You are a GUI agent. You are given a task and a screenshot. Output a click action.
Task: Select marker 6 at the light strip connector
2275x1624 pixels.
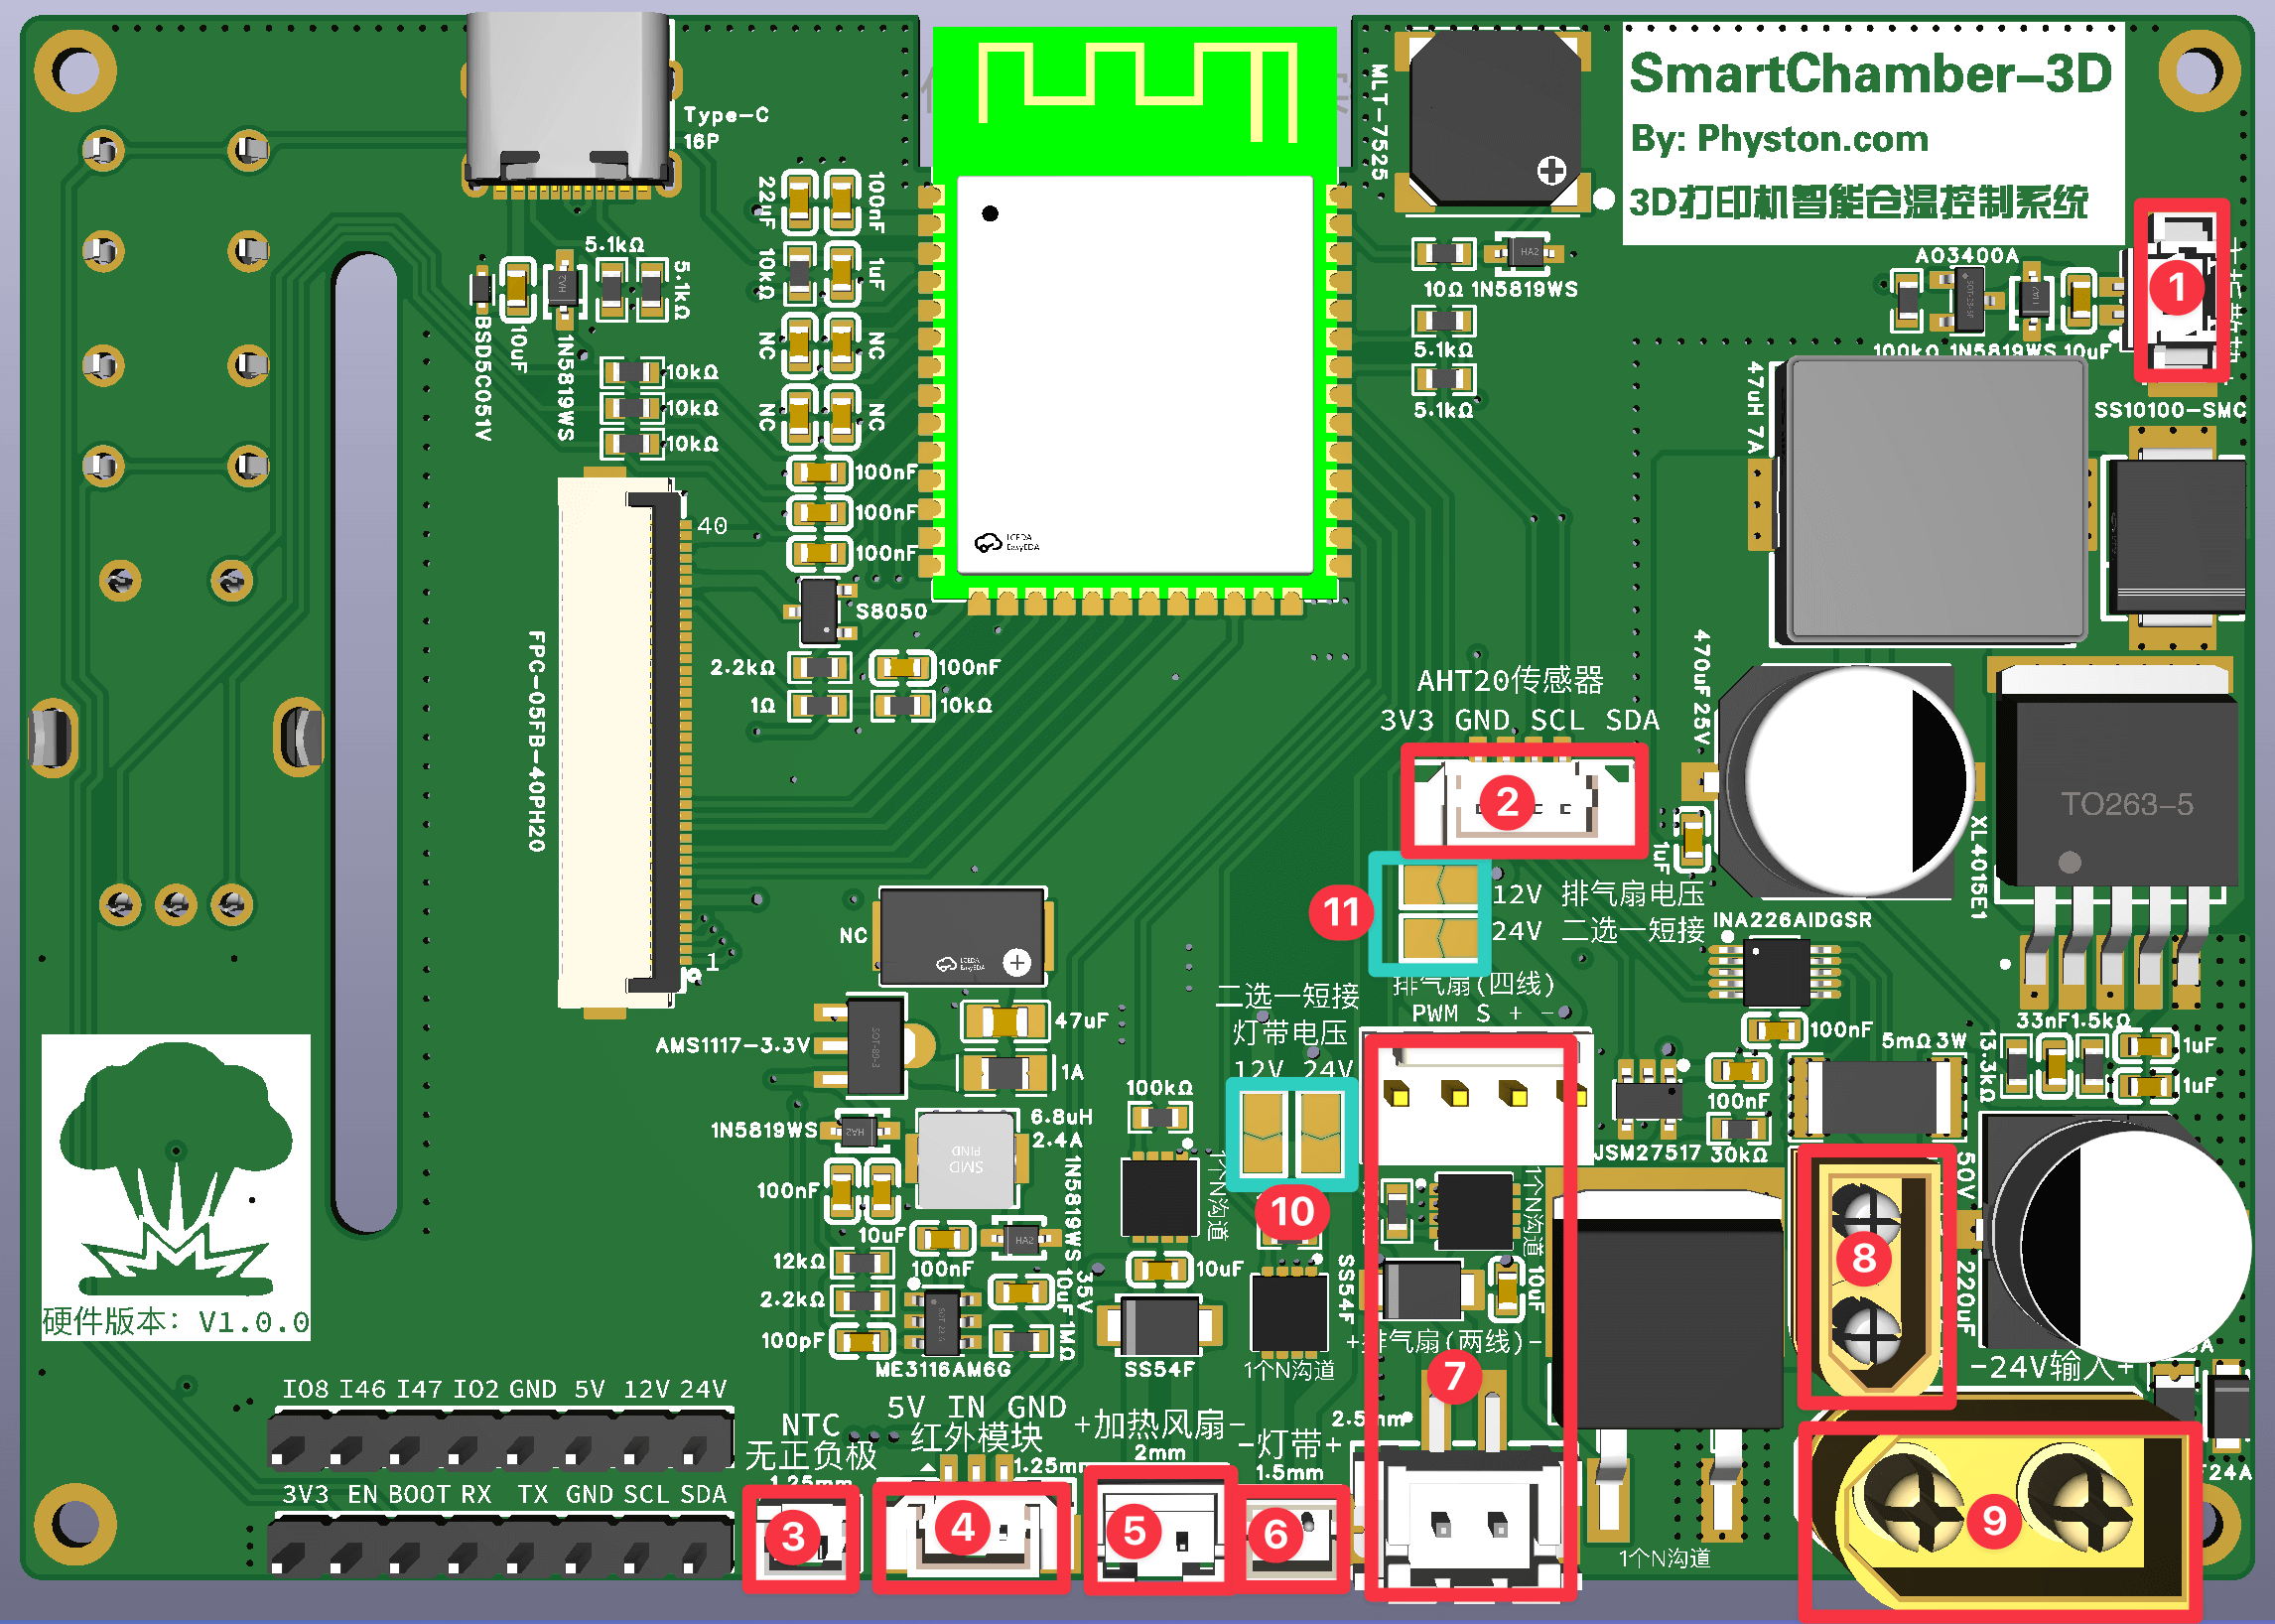[1276, 1534]
